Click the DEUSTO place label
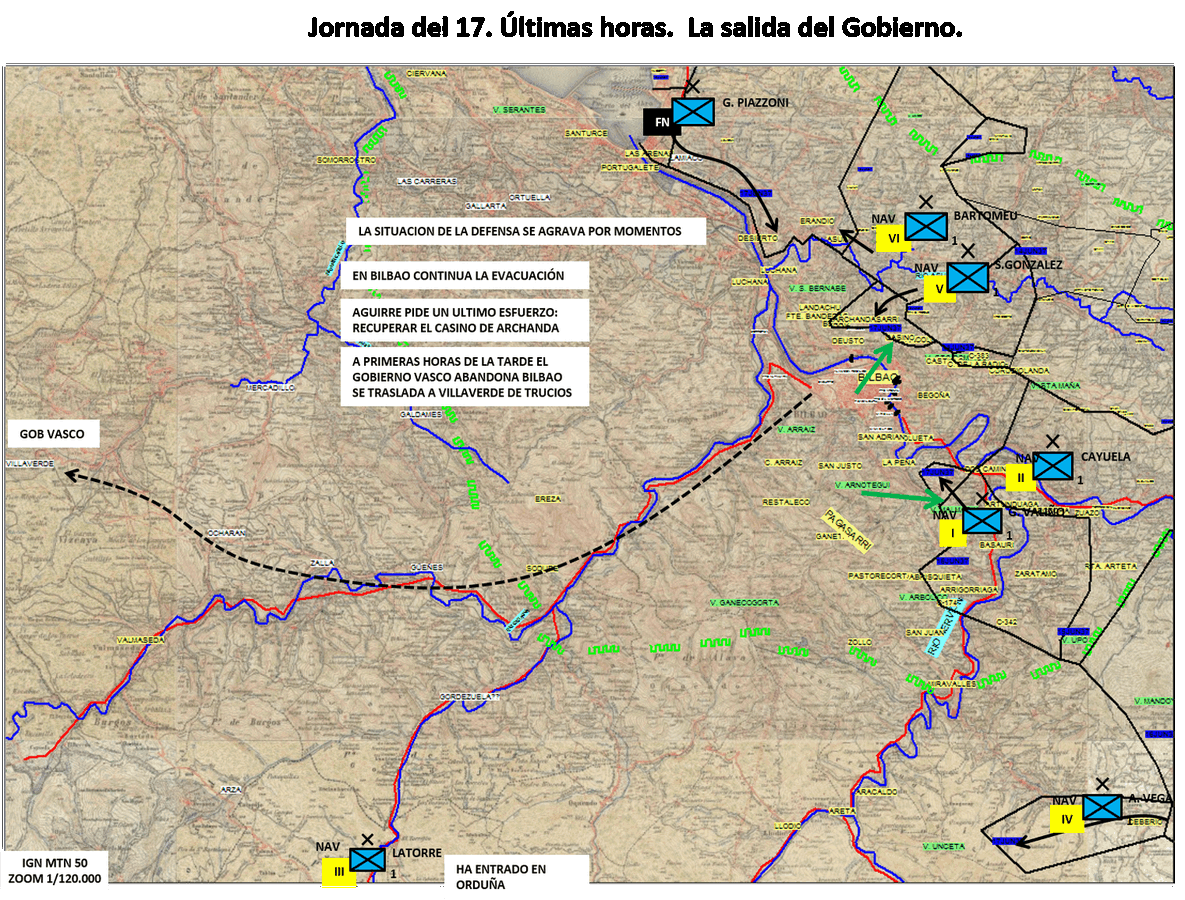Viewport: 1185px width, 900px height. click(x=848, y=341)
